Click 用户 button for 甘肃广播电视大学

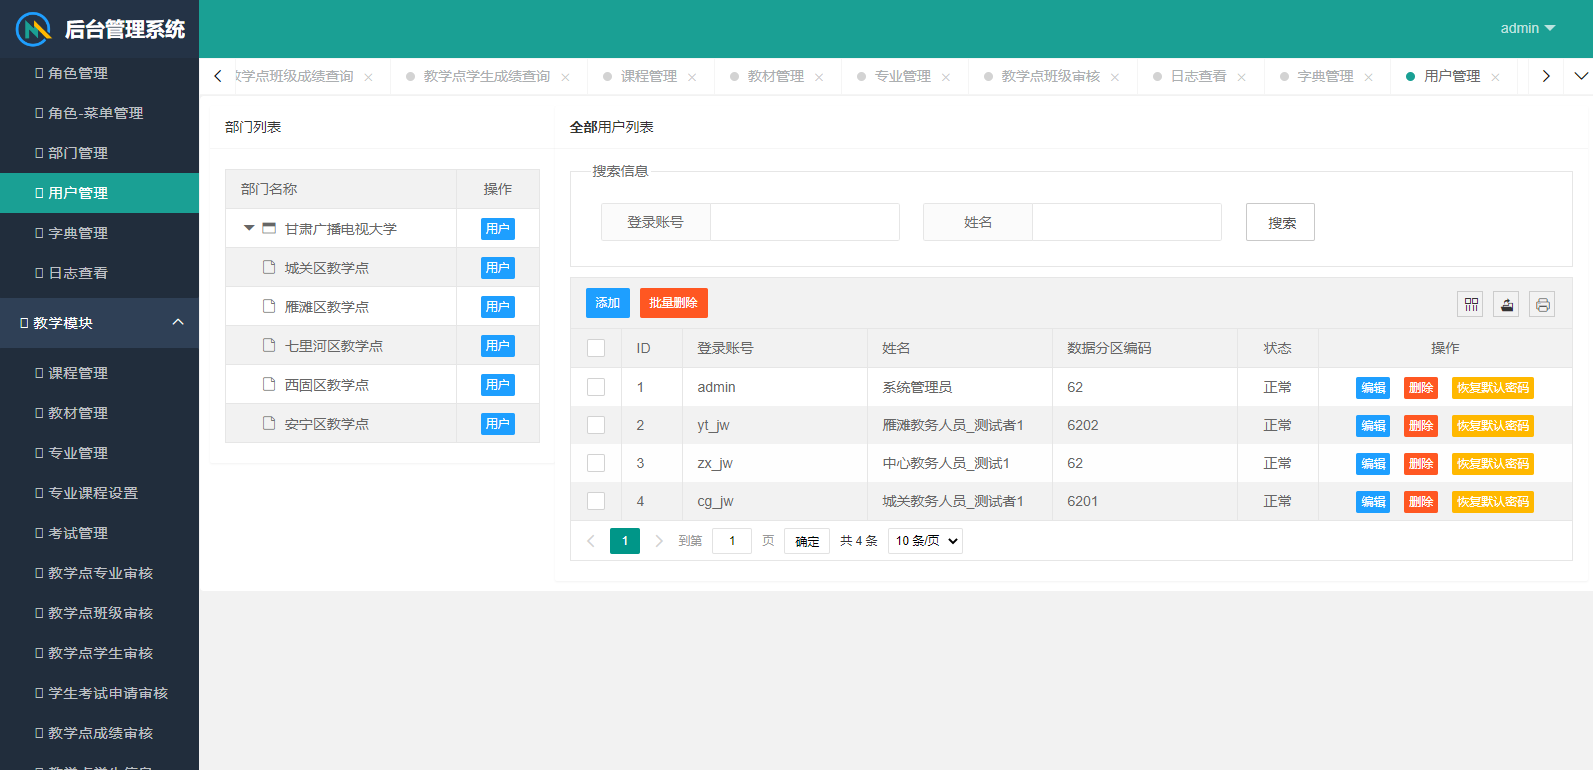(498, 229)
